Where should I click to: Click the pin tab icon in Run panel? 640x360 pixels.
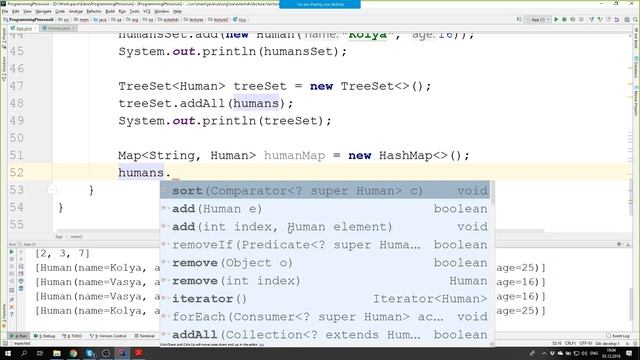pyautogui.click(x=11, y=299)
